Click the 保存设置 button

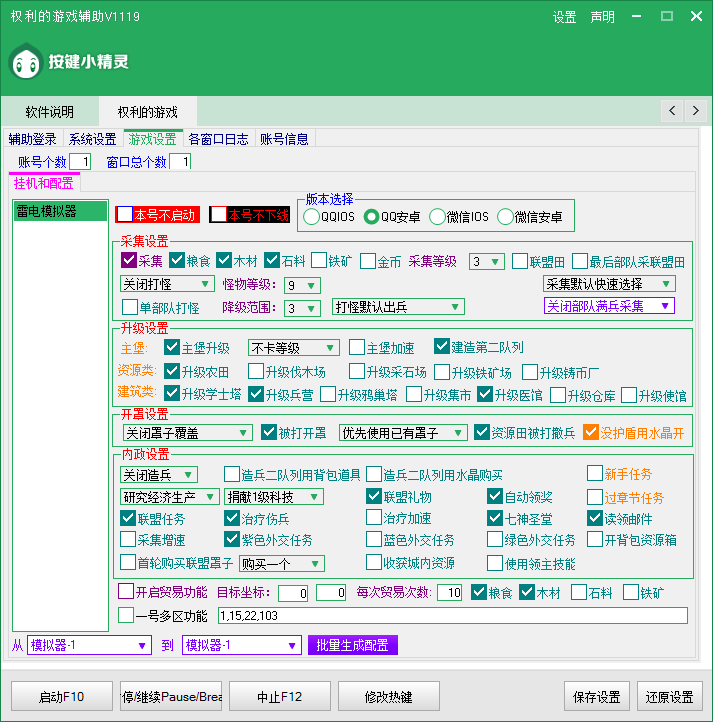click(x=597, y=696)
